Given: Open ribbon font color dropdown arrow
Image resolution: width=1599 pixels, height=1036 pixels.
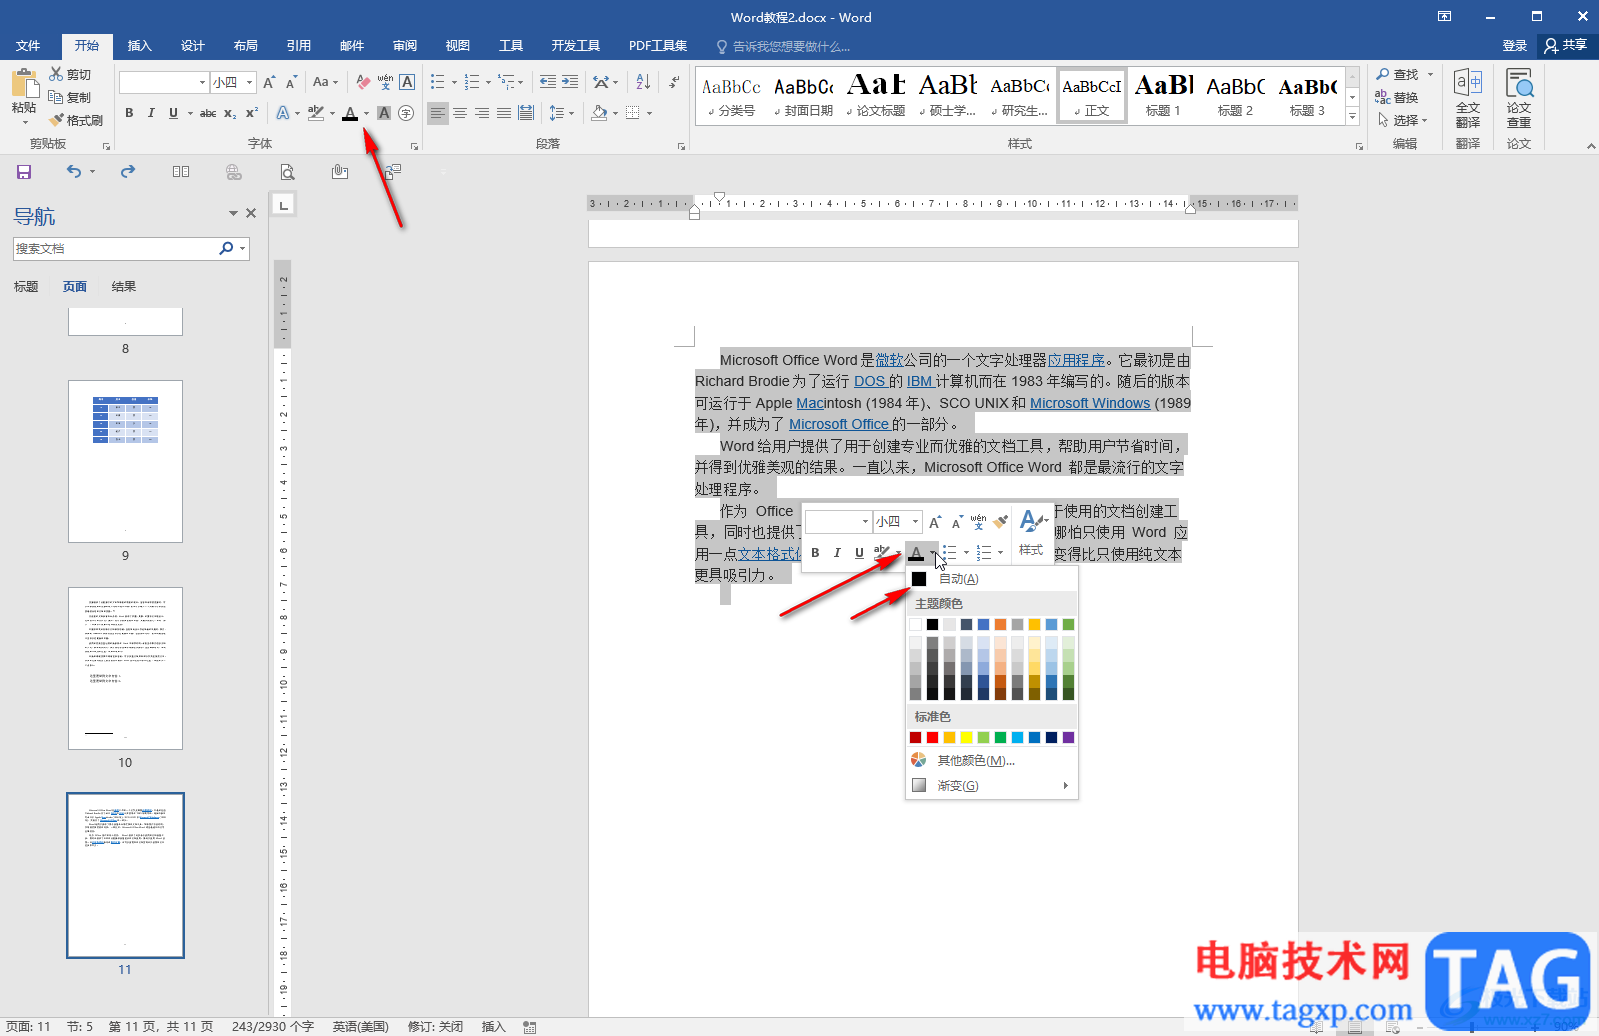Looking at the screenshot, I should (x=366, y=113).
